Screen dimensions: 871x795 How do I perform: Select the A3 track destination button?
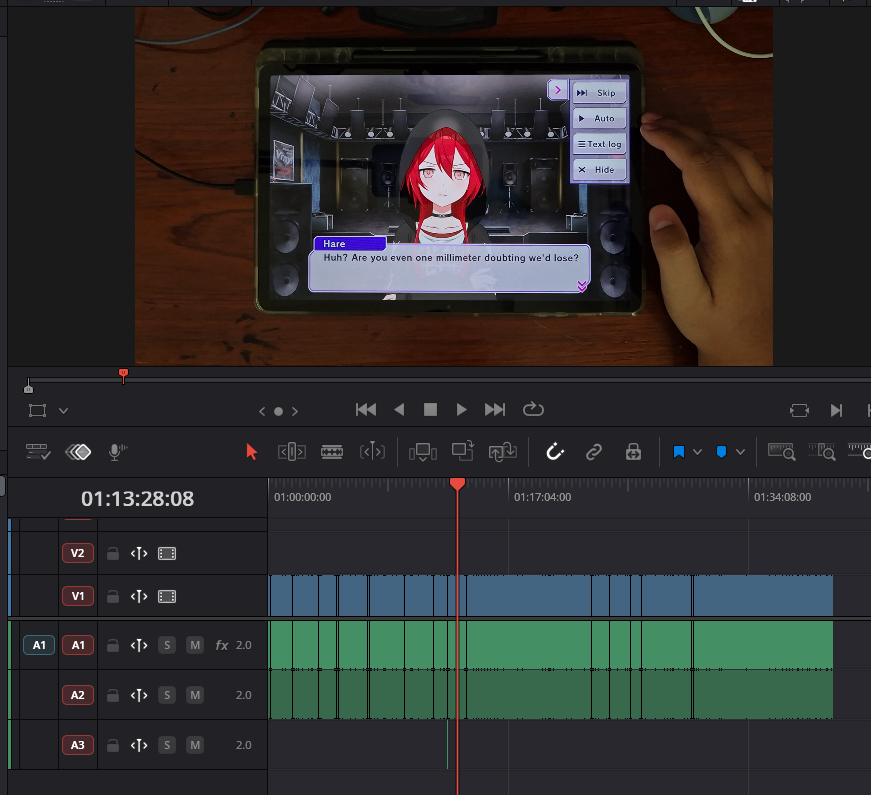coord(78,745)
